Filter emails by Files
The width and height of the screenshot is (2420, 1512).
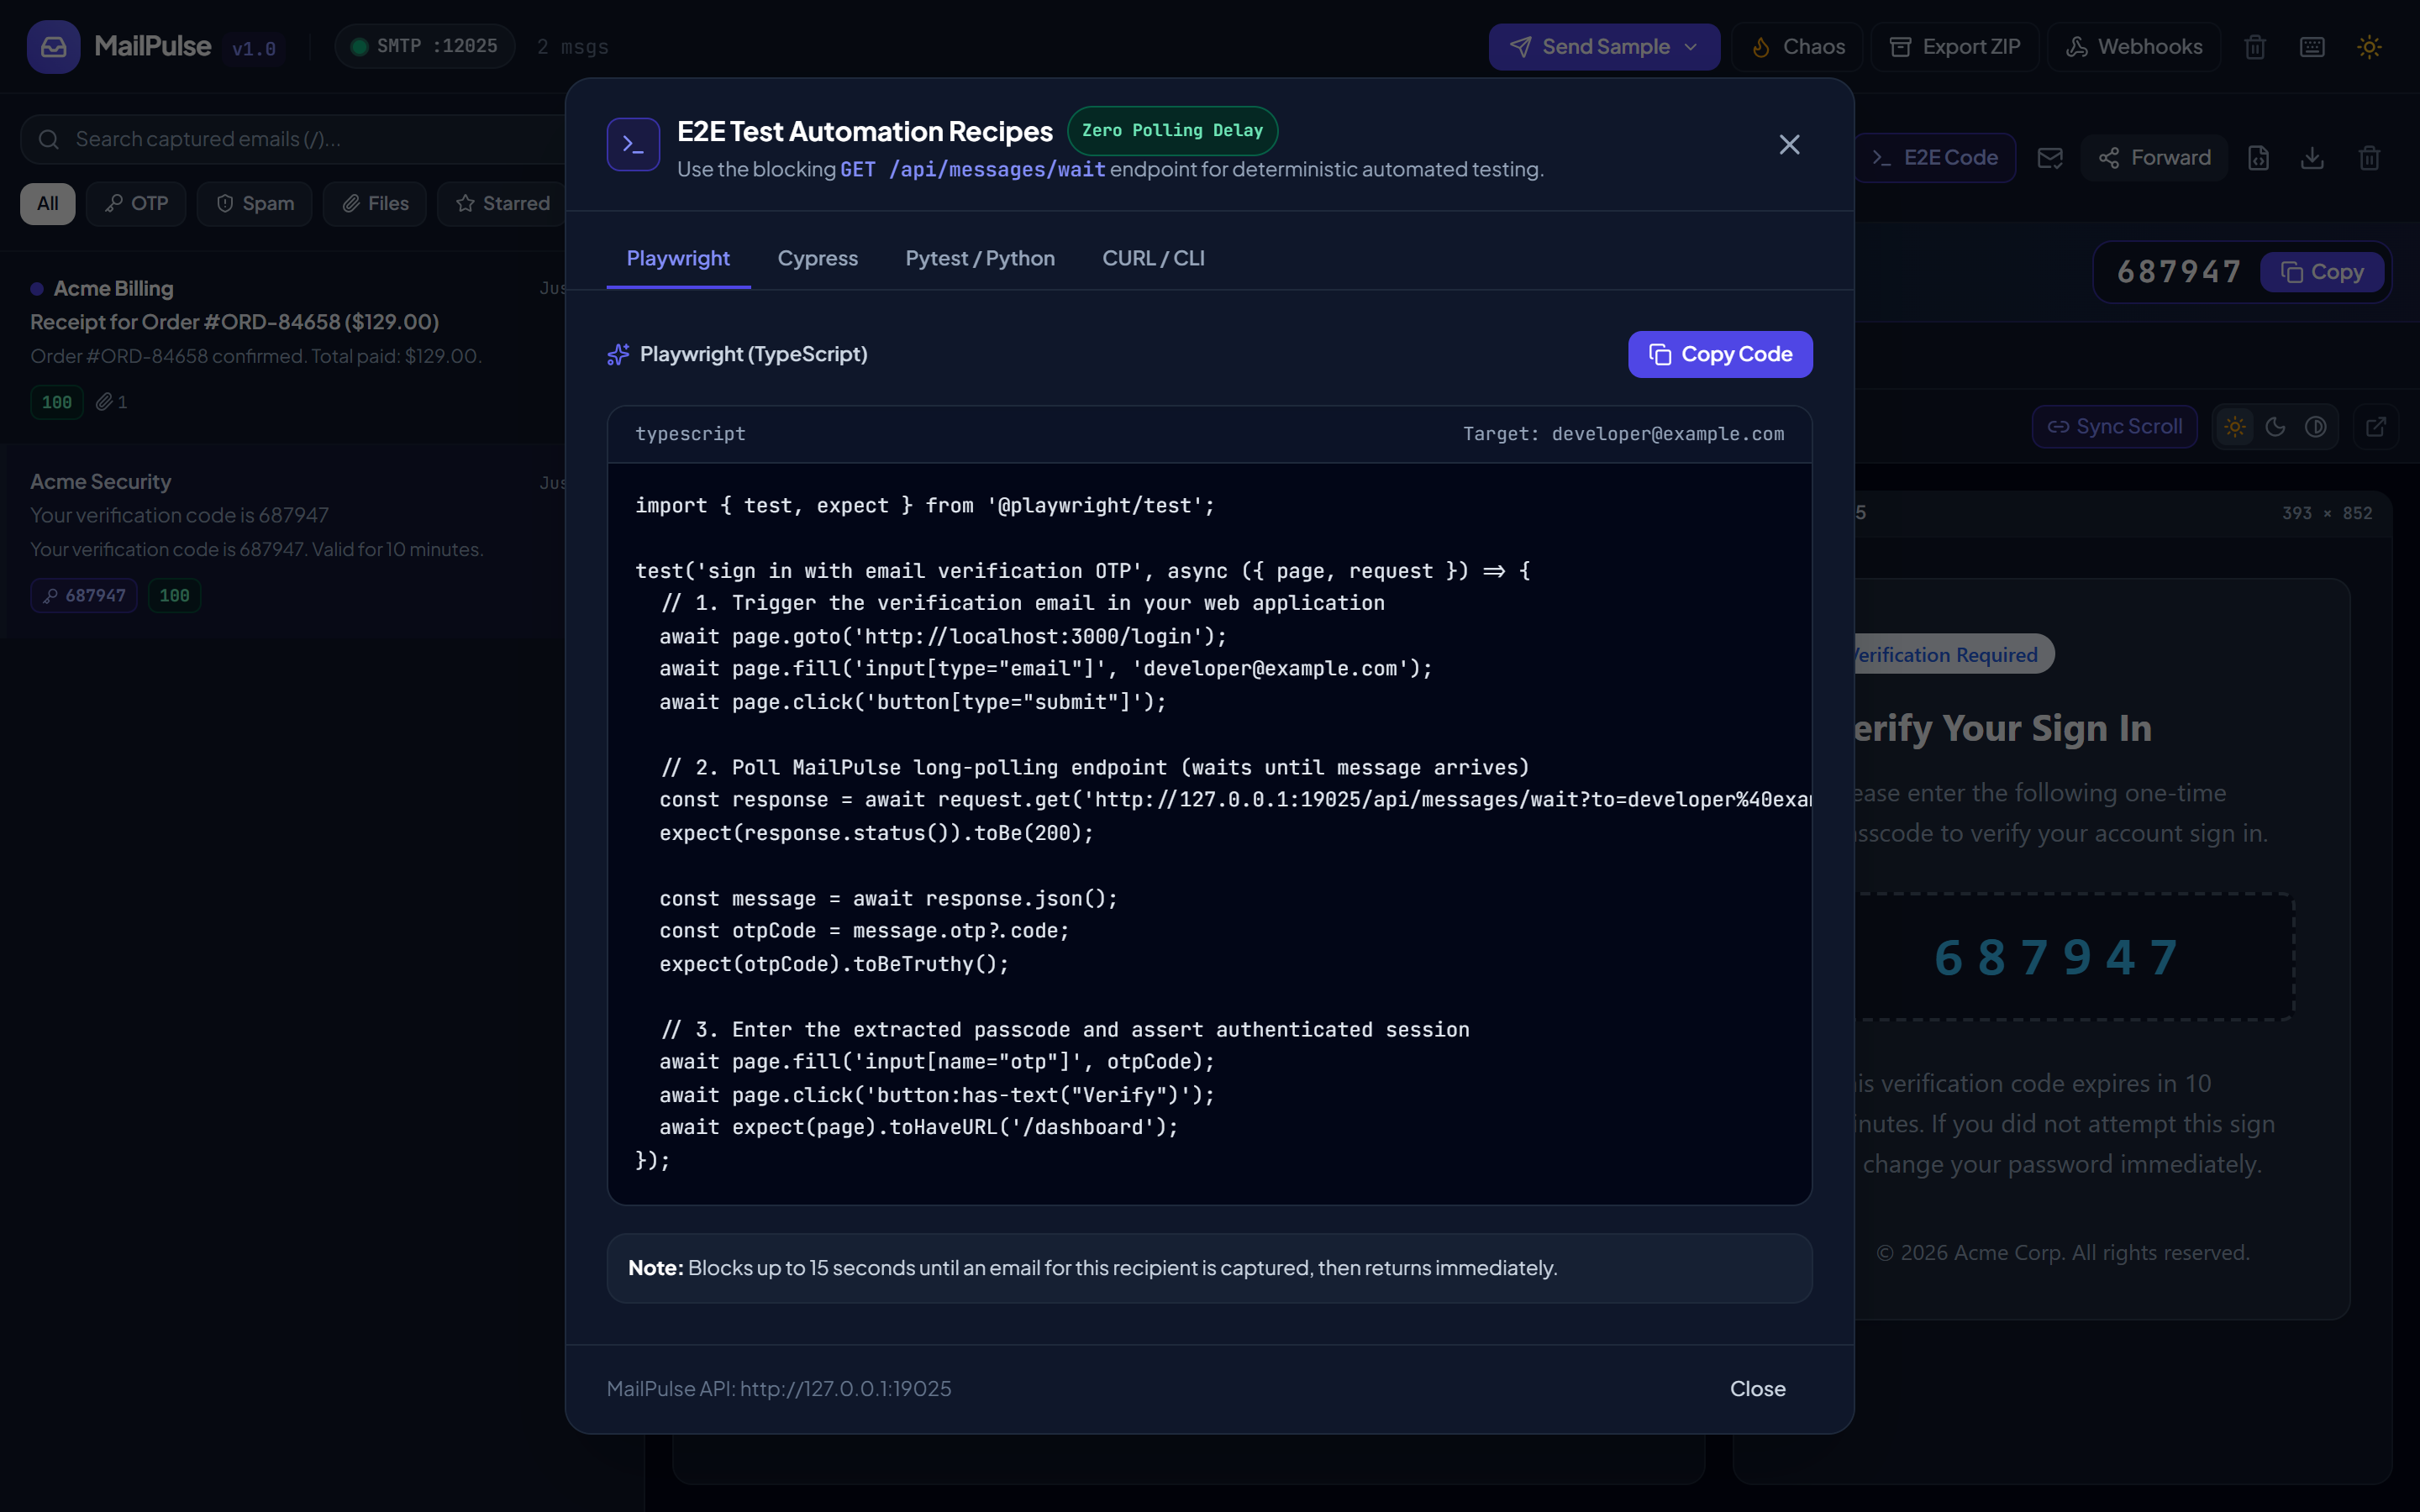[x=375, y=204]
